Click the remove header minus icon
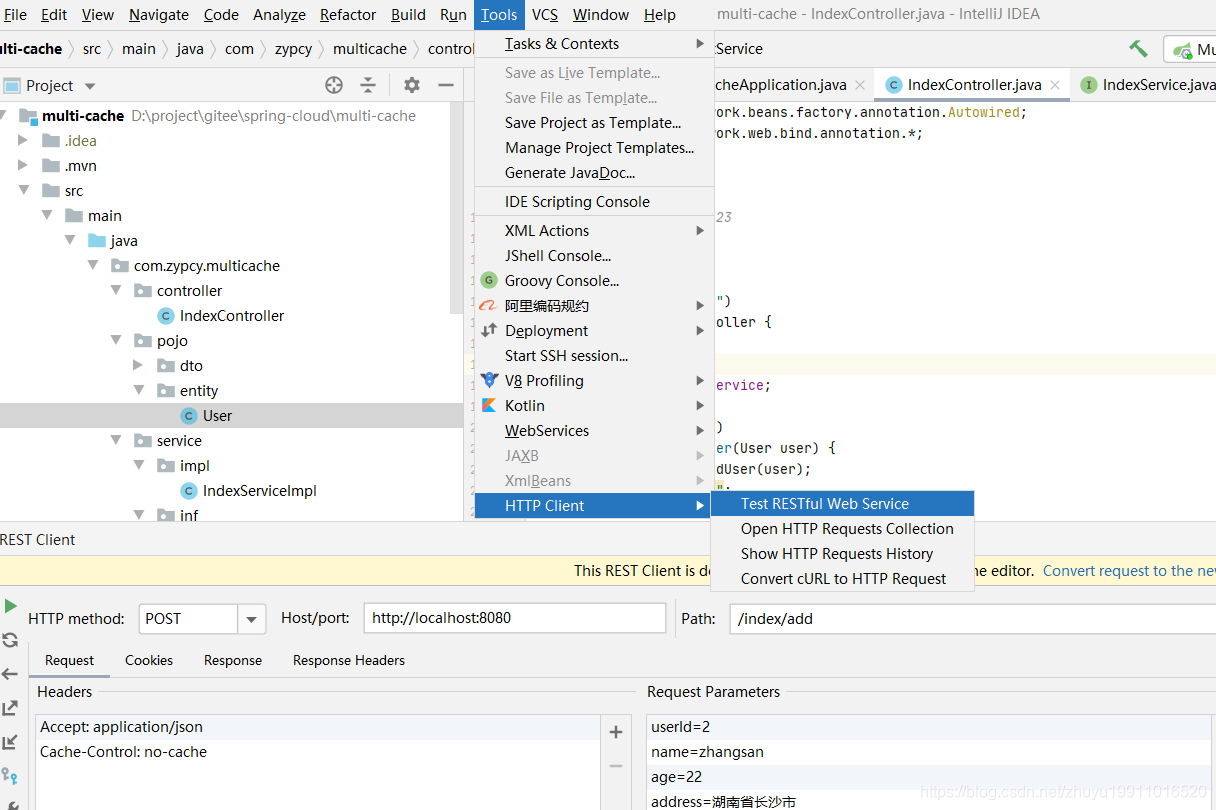The width and height of the screenshot is (1216, 810). [616, 766]
